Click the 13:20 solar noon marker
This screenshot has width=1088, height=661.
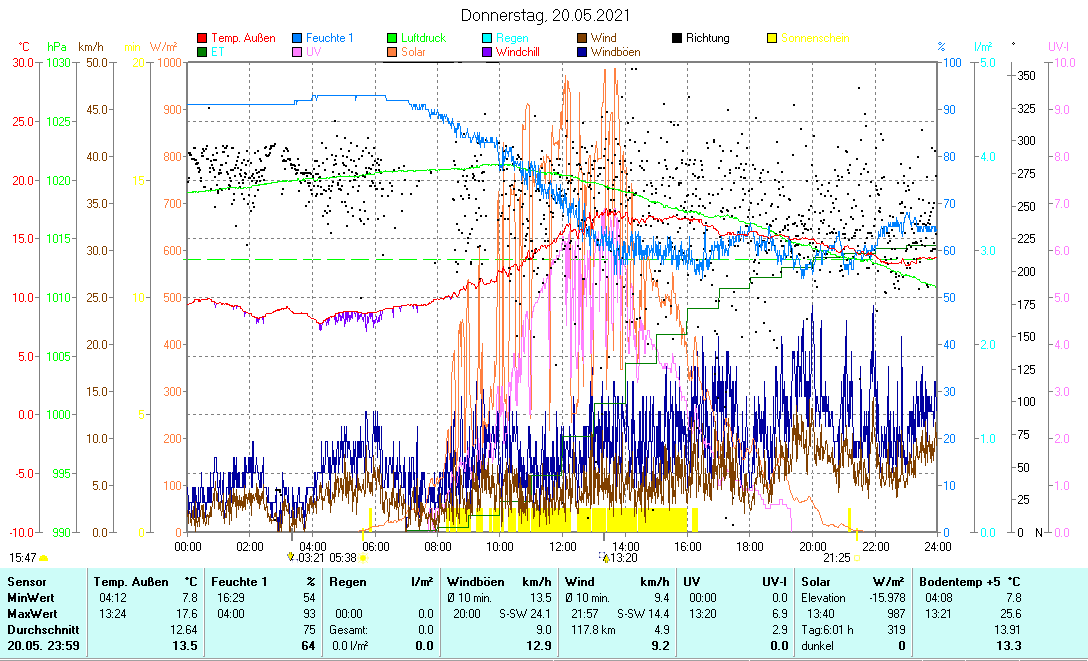[624, 558]
